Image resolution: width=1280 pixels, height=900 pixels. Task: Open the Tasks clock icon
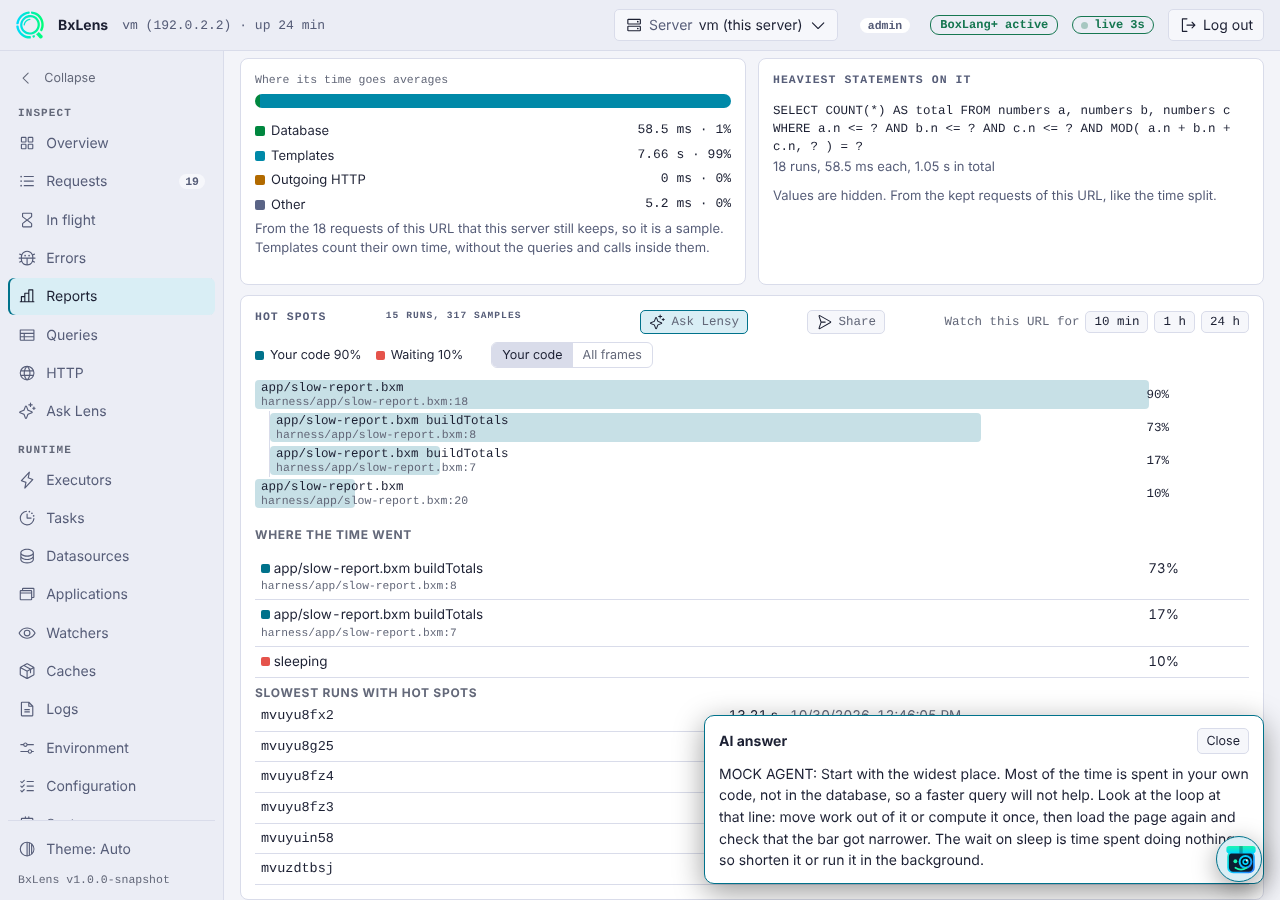tap(27, 518)
